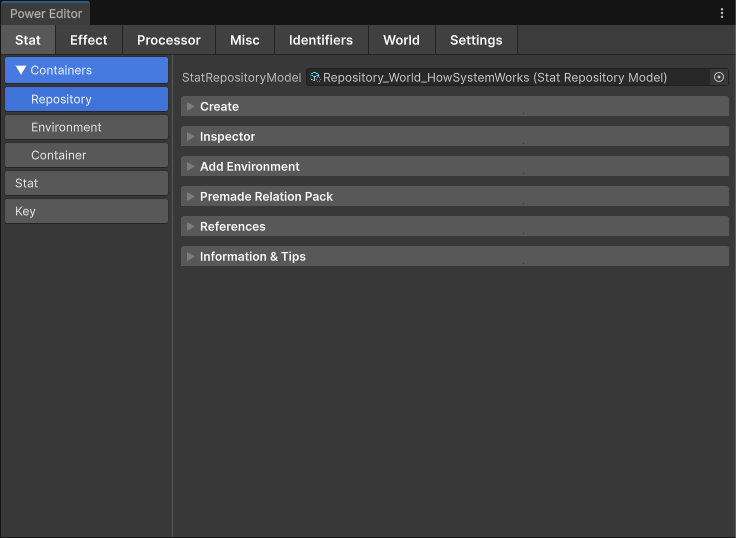This screenshot has height=538, width=736.
Task: Open the Misc tab
Action: 245,40
